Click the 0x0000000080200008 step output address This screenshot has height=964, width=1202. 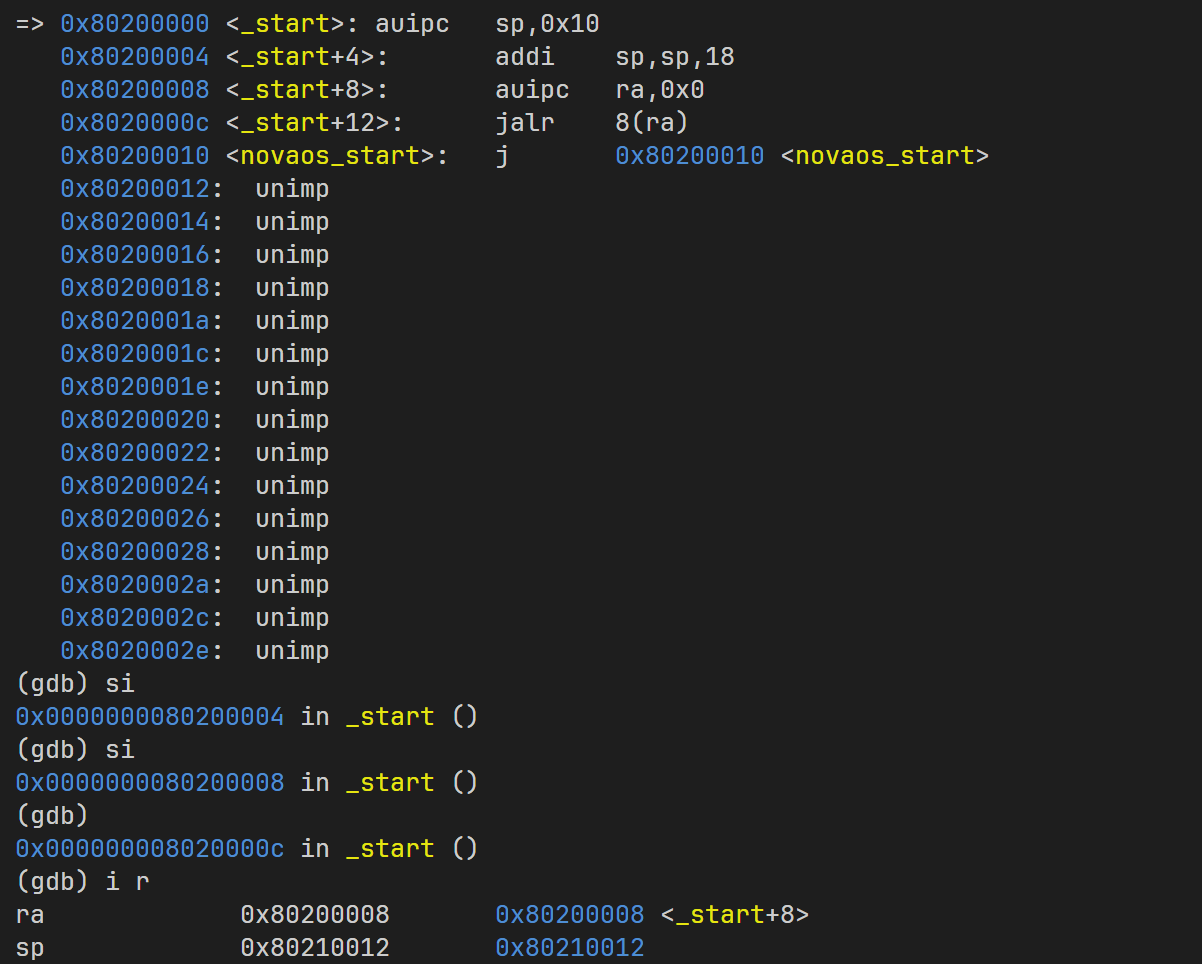click(x=150, y=783)
